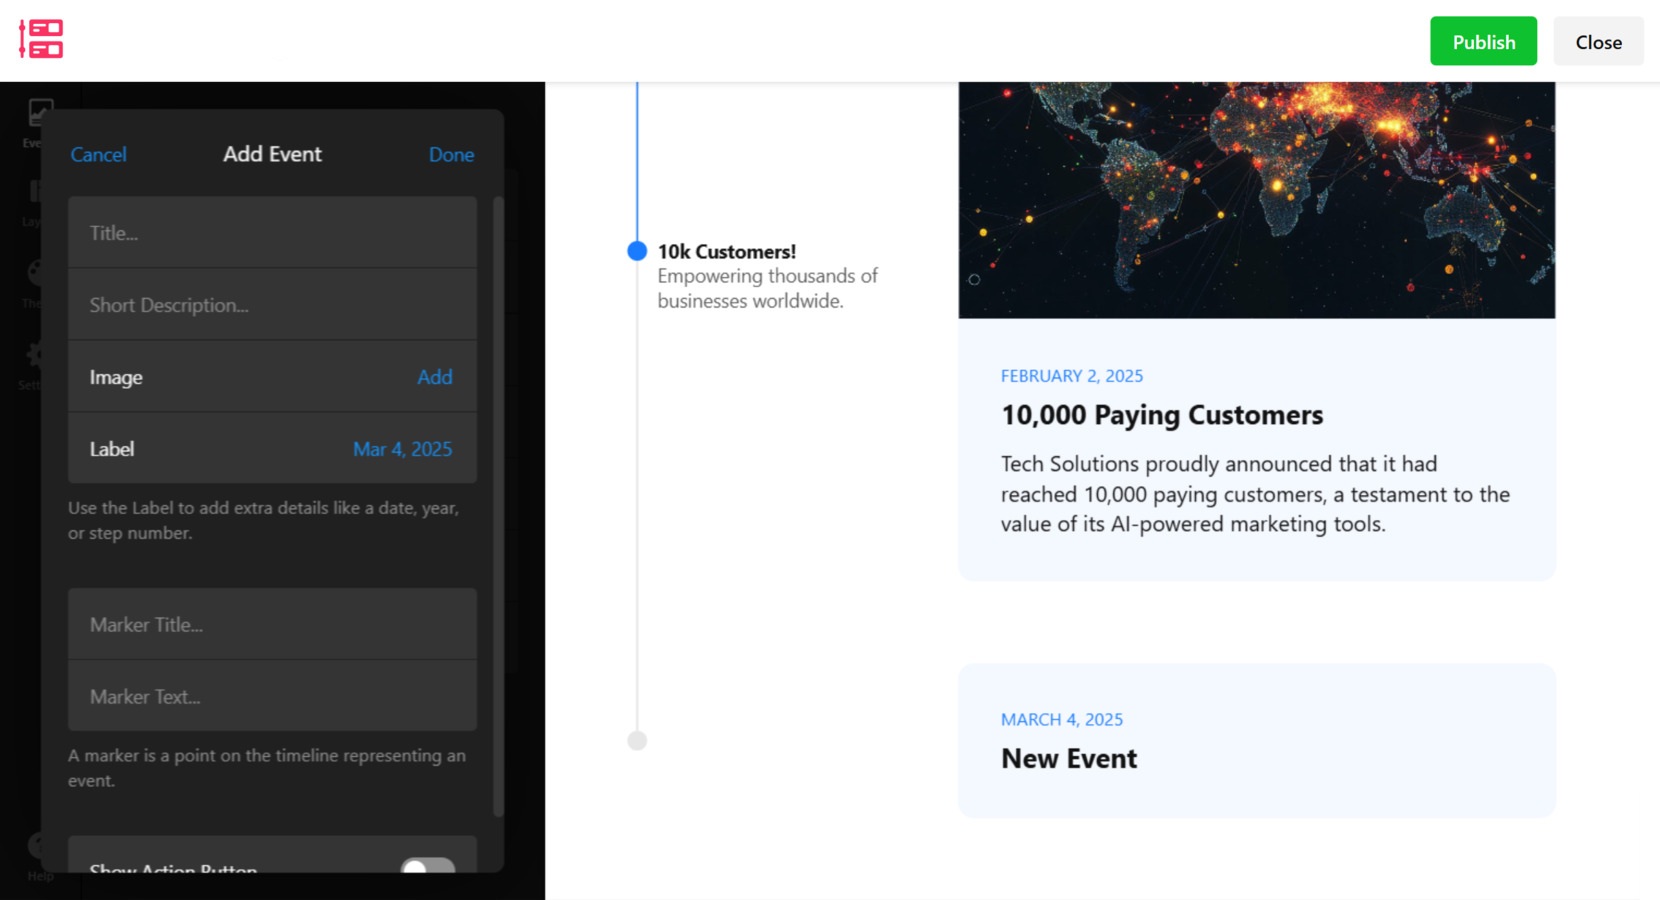Click the Marker Title field
1660x900 pixels.
click(271, 624)
